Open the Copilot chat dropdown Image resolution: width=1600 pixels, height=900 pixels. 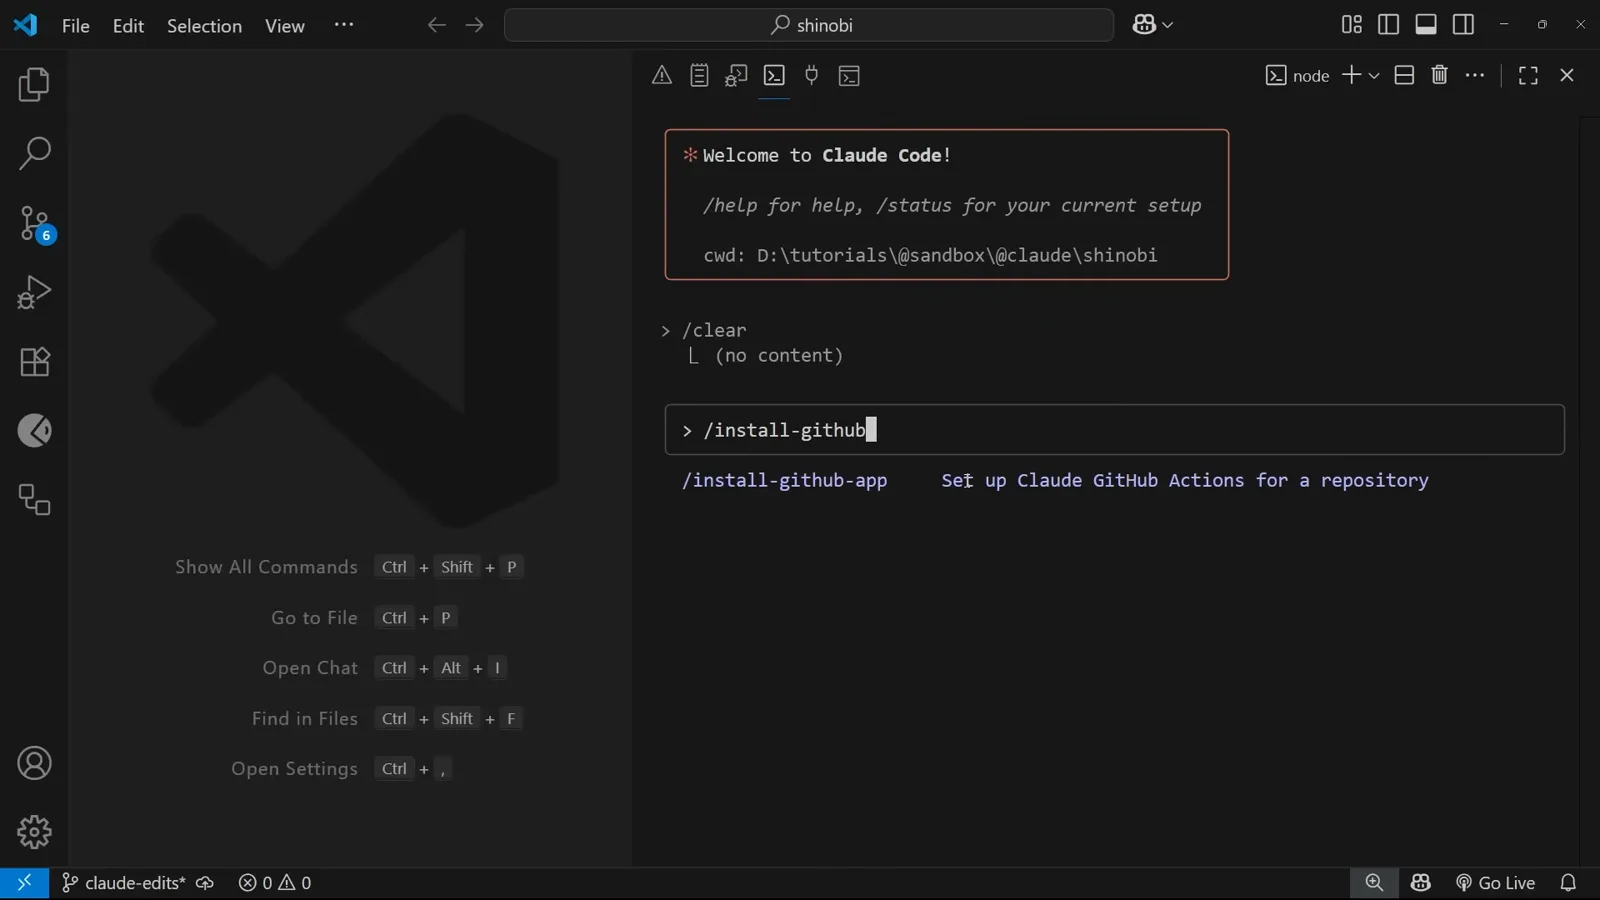1153,25
